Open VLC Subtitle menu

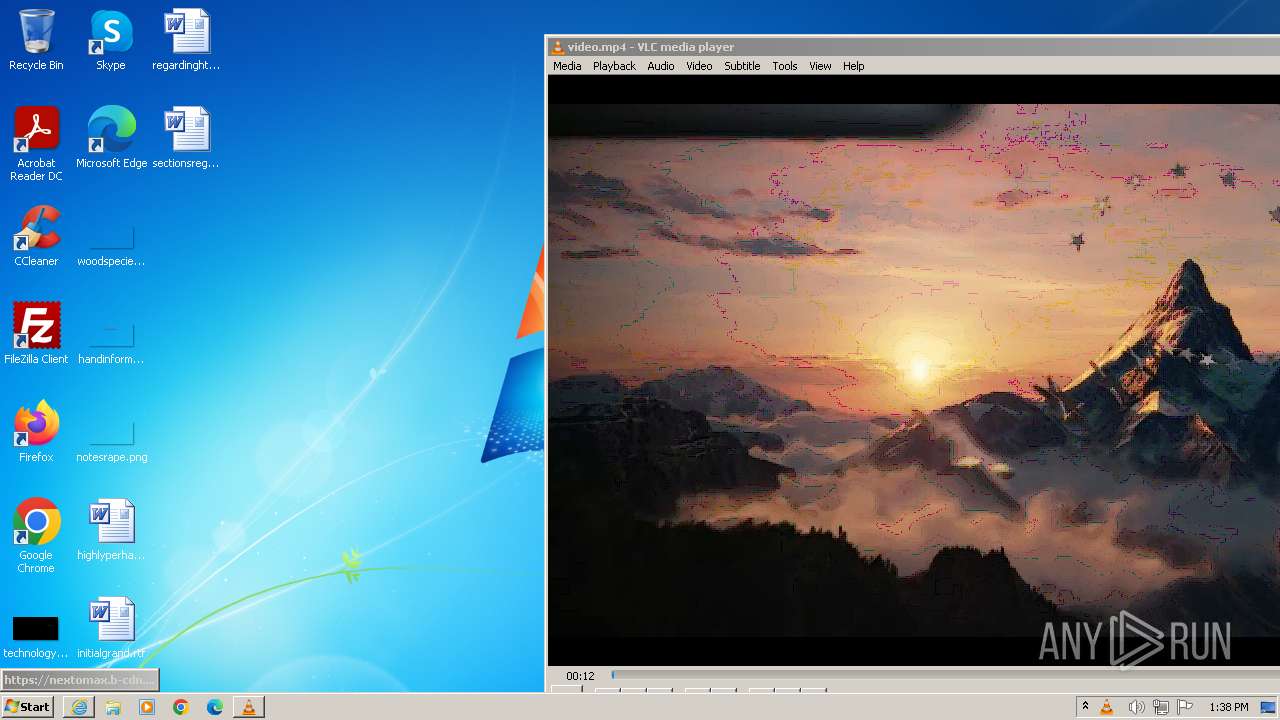tap(742, 66)
